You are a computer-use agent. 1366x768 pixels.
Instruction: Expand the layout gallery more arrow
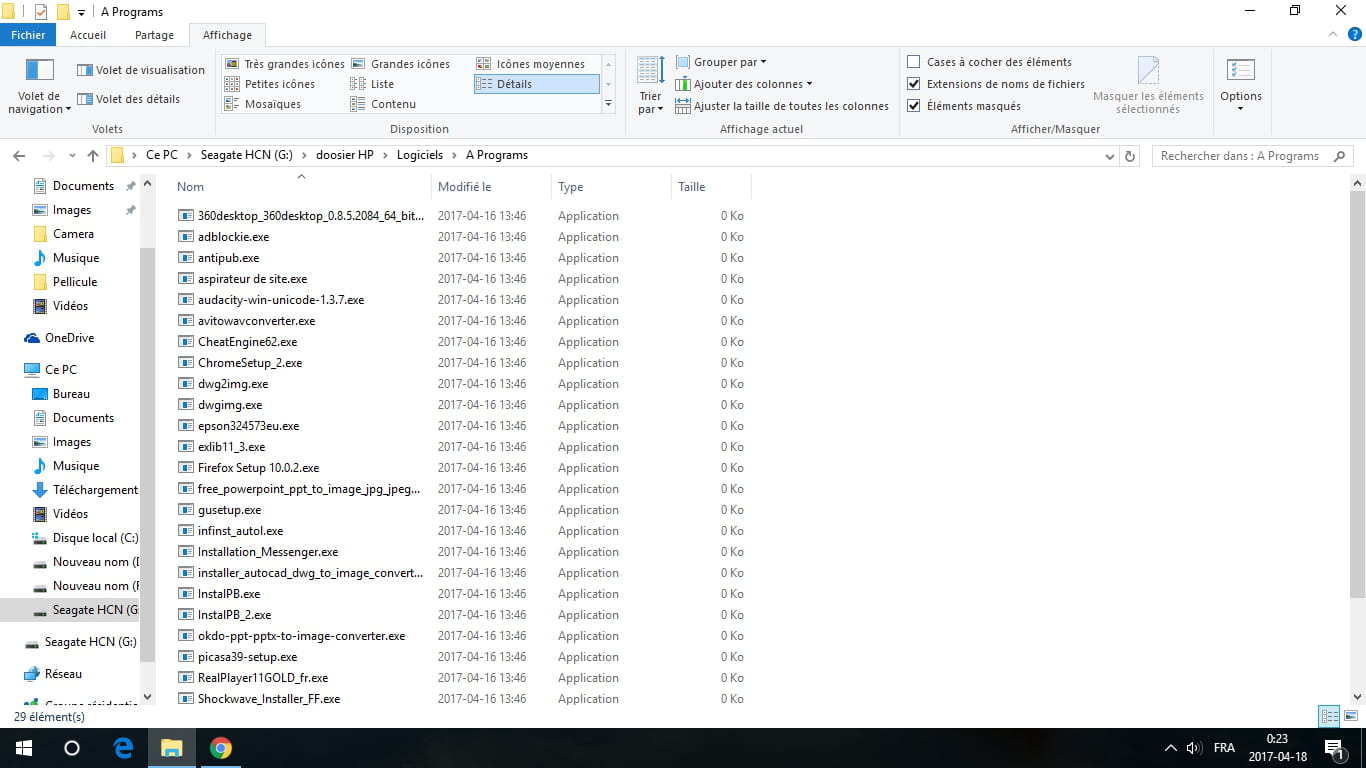click(x=608, y=104)
